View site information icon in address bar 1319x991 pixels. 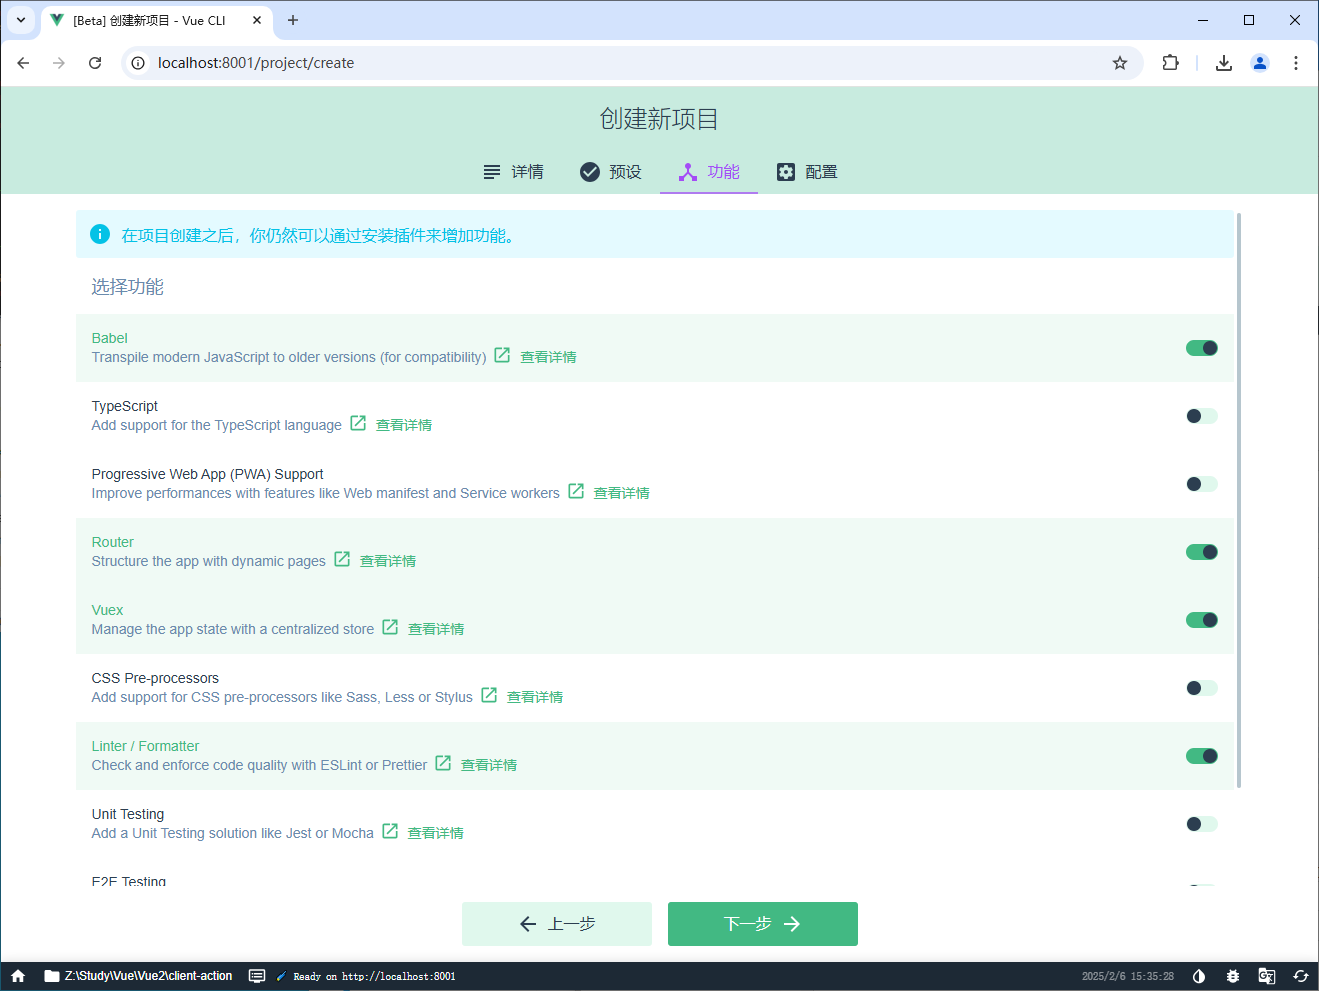[138, 63]
